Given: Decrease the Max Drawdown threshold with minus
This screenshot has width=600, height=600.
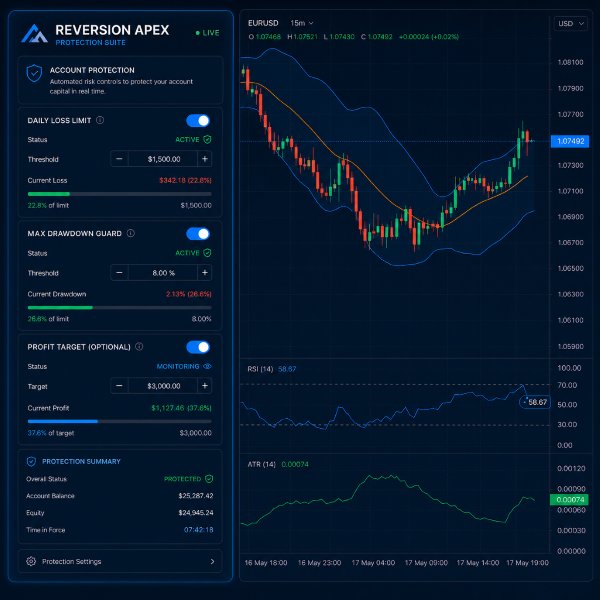Looking at the screenshot, I should click(119, 272).
